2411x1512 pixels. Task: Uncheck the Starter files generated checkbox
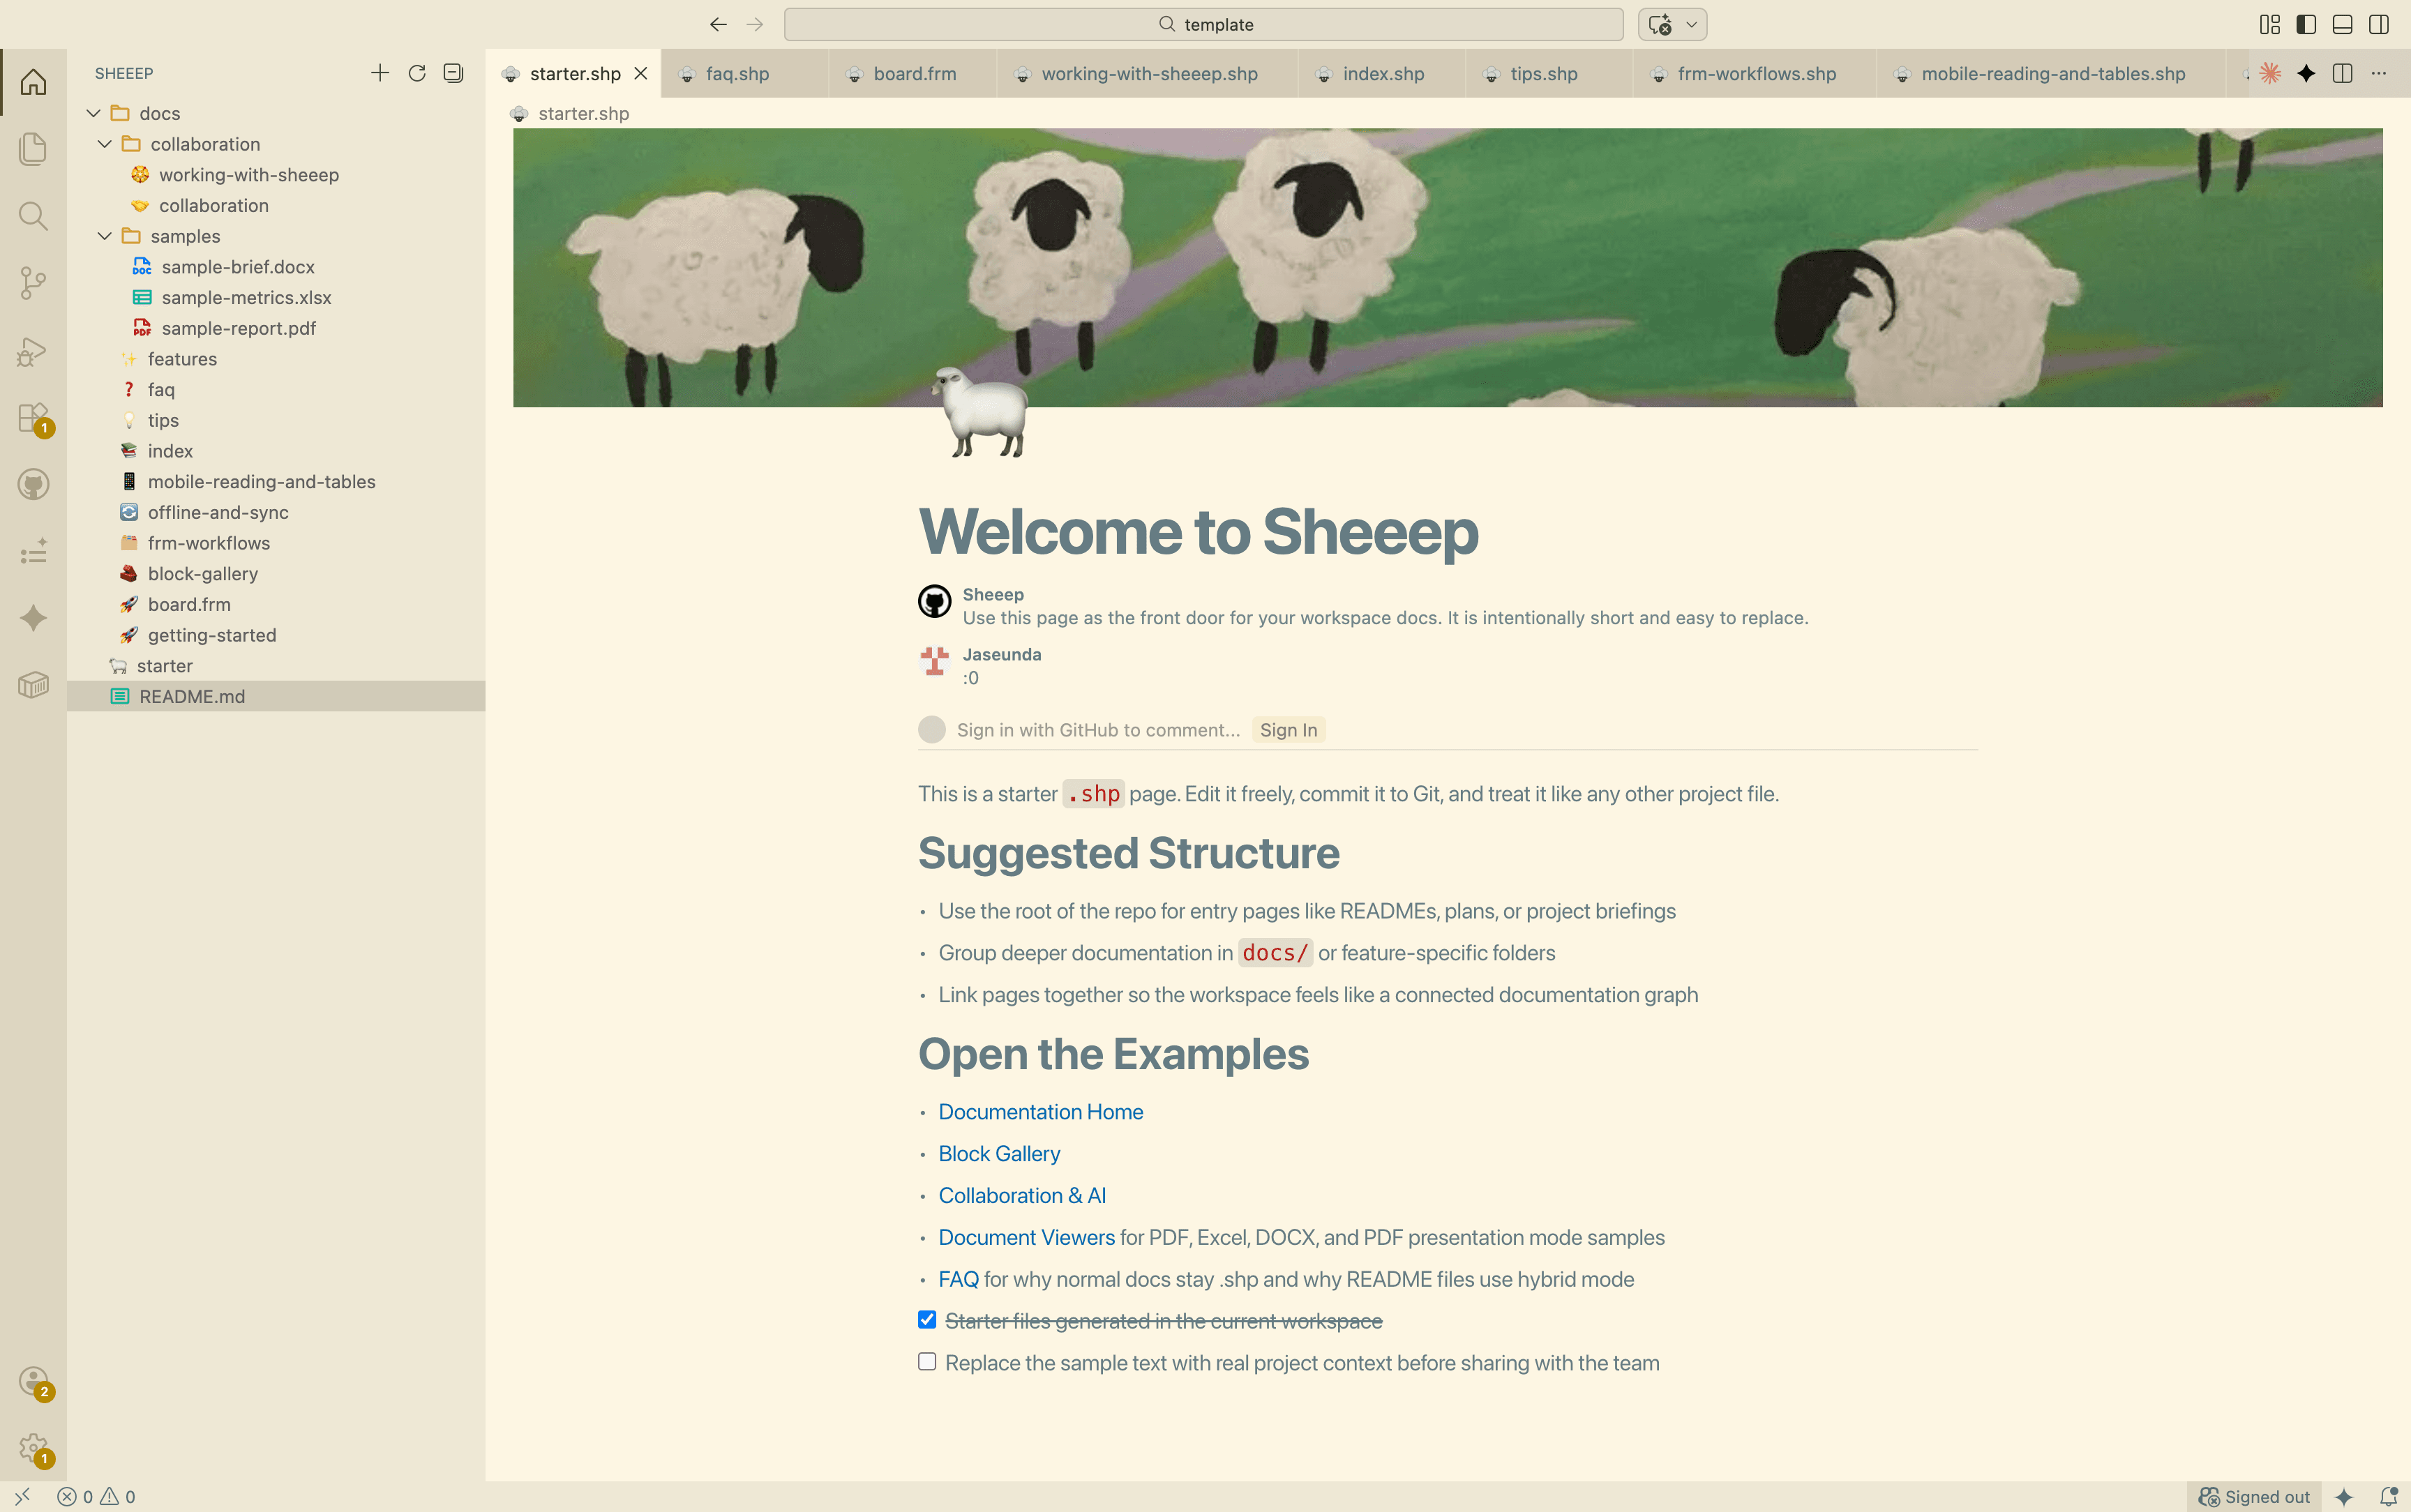(x=926, y=1319)
